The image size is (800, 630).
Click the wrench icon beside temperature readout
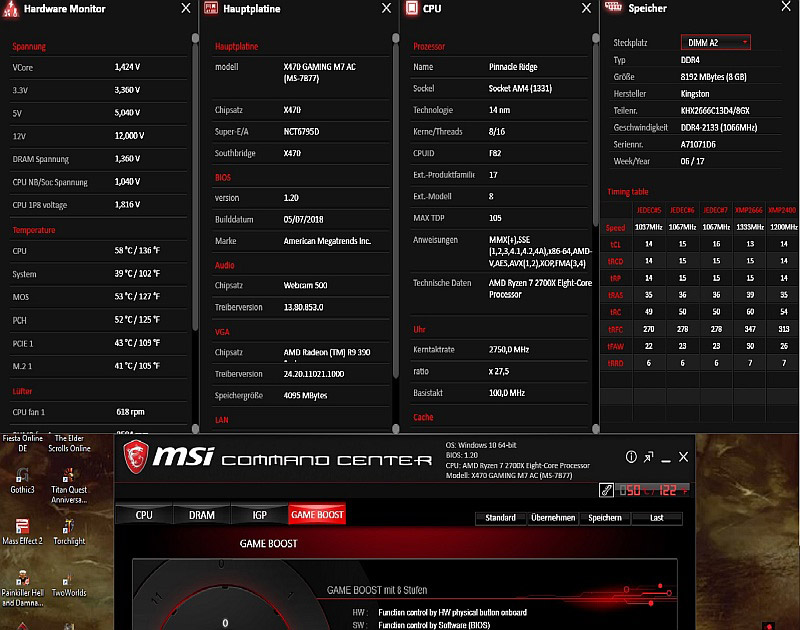606,490
